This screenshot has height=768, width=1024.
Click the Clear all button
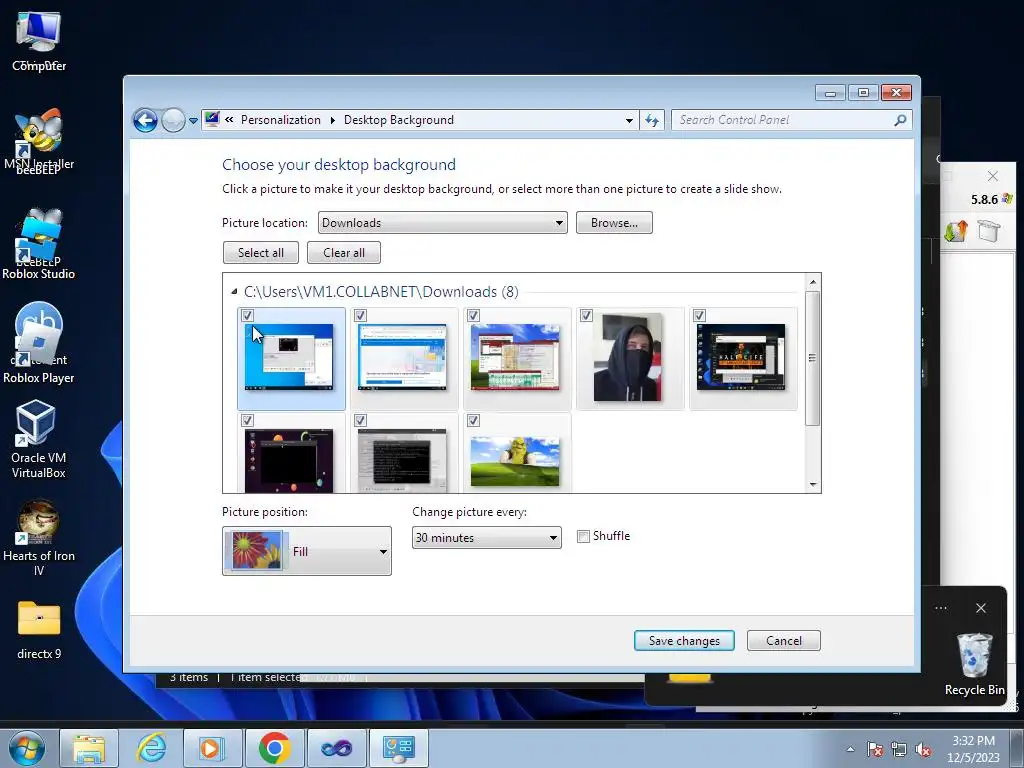click(344, 253)
